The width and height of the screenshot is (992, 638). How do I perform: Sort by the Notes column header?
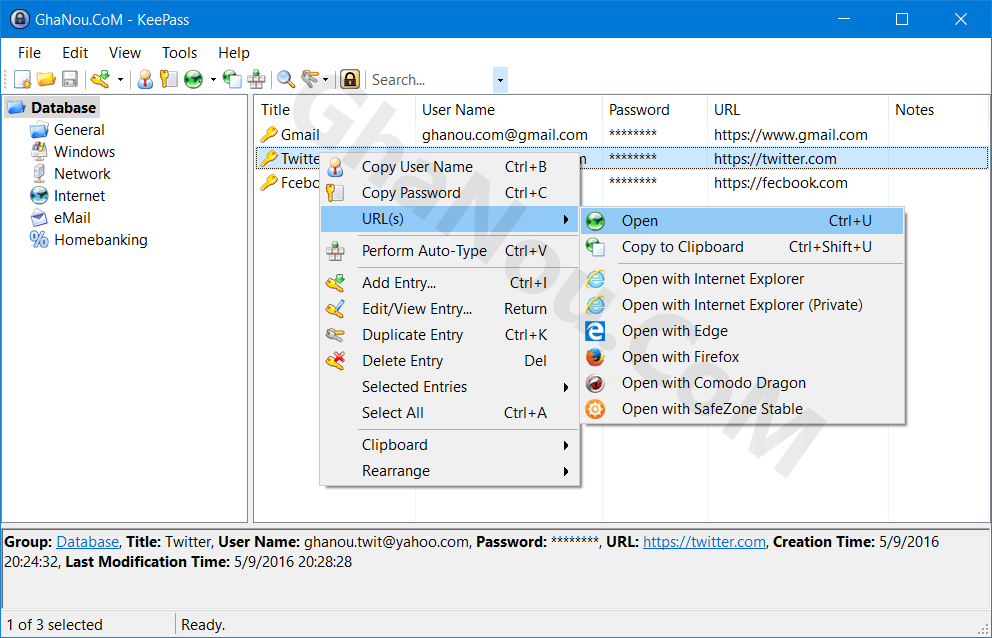coord(939,109)
